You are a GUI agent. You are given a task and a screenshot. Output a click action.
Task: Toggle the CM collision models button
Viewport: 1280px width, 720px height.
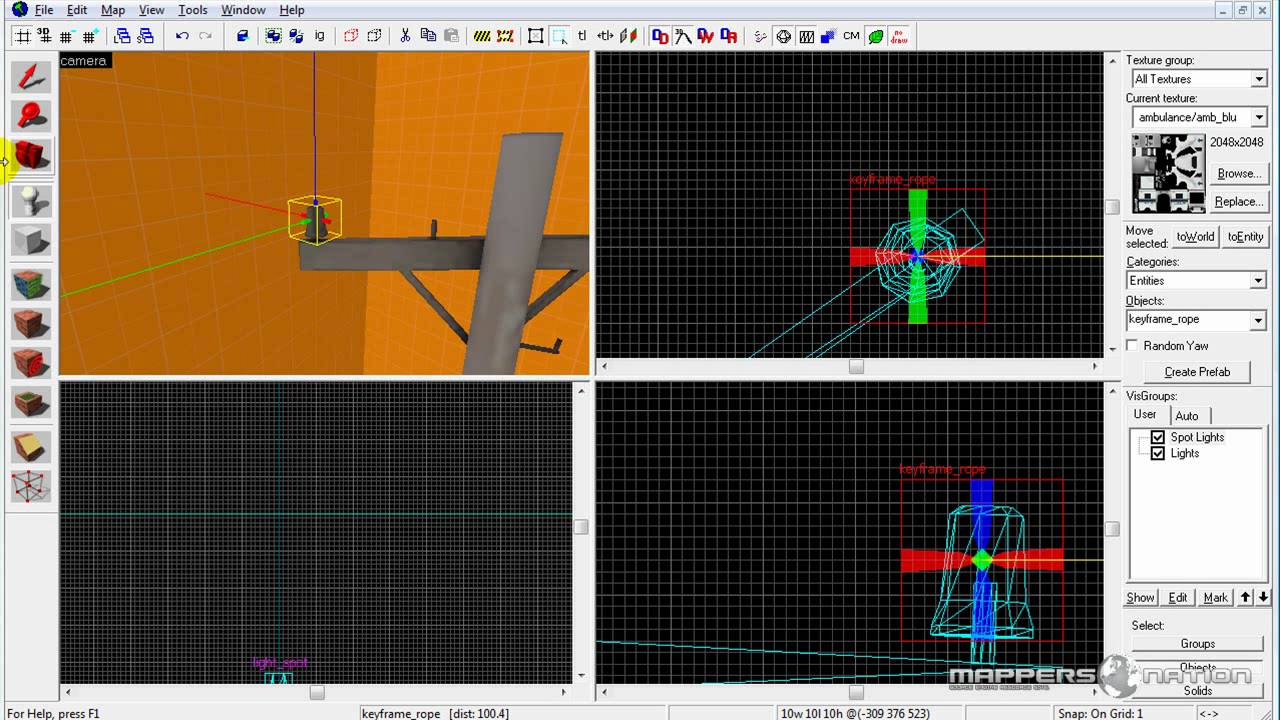851,36
